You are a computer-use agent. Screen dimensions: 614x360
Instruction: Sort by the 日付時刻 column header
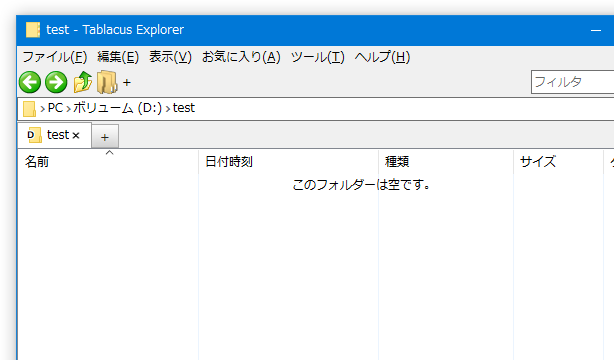(x=289, y=161)
